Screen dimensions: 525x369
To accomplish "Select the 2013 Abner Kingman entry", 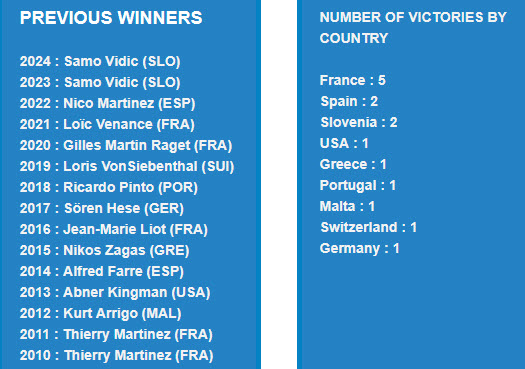I will [x=115, y=293].
